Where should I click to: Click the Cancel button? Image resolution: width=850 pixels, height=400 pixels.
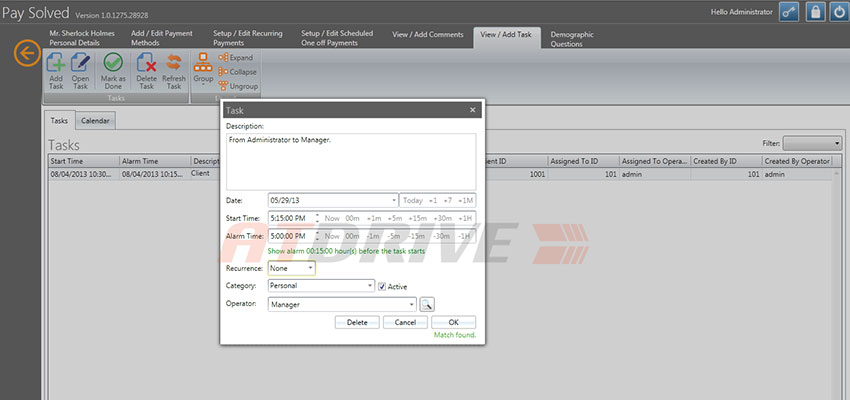(x=405, y=322)
